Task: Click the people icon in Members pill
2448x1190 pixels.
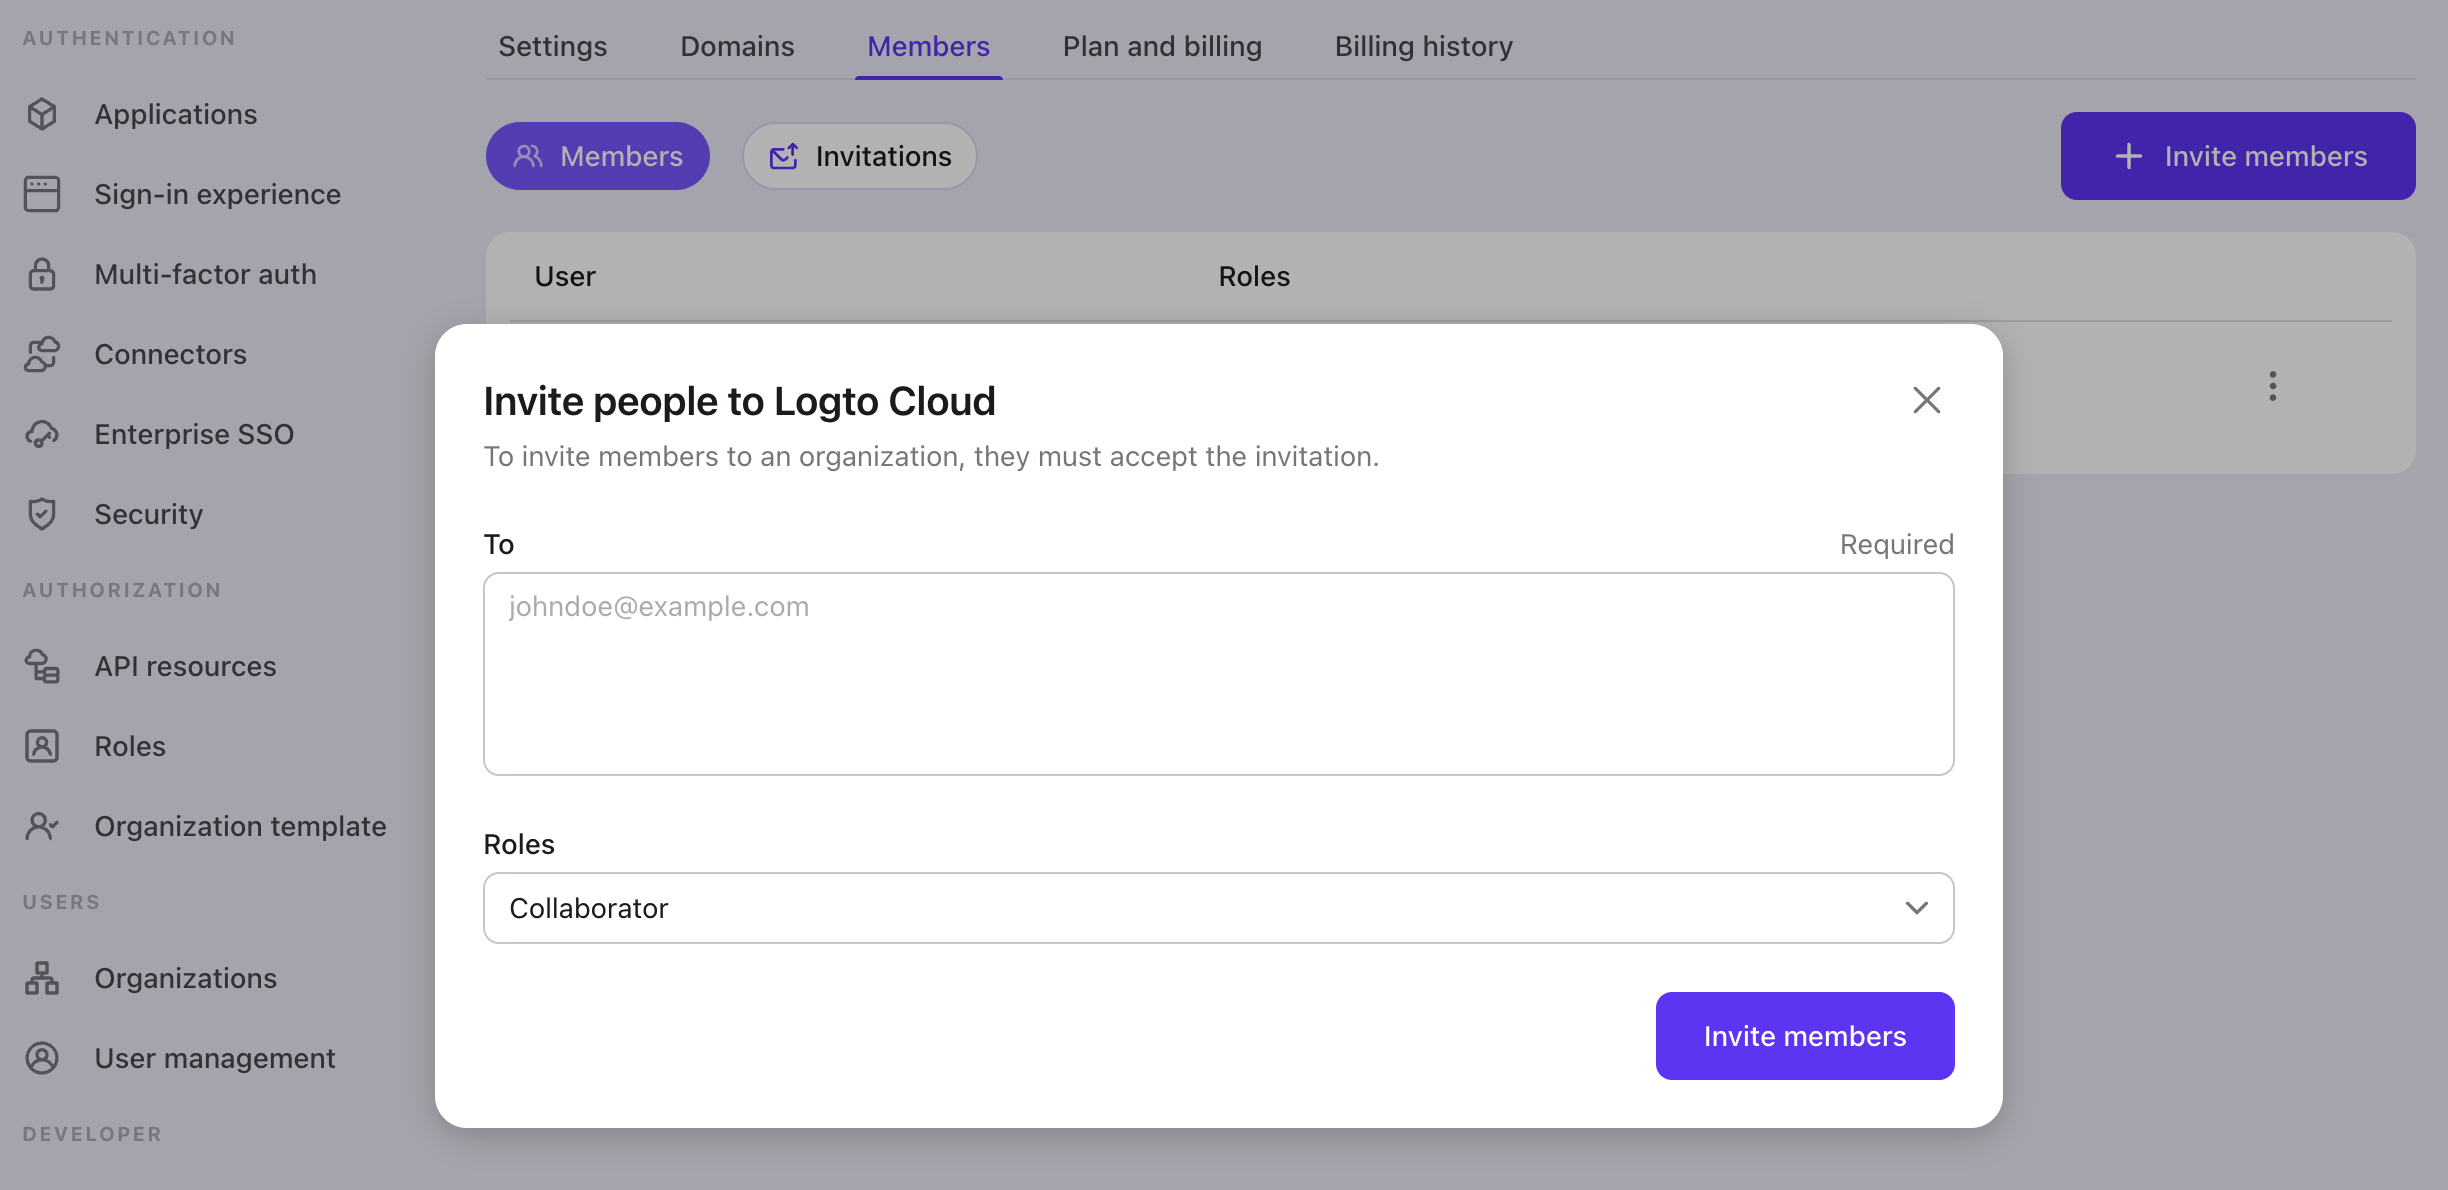Action: point(528,156)
